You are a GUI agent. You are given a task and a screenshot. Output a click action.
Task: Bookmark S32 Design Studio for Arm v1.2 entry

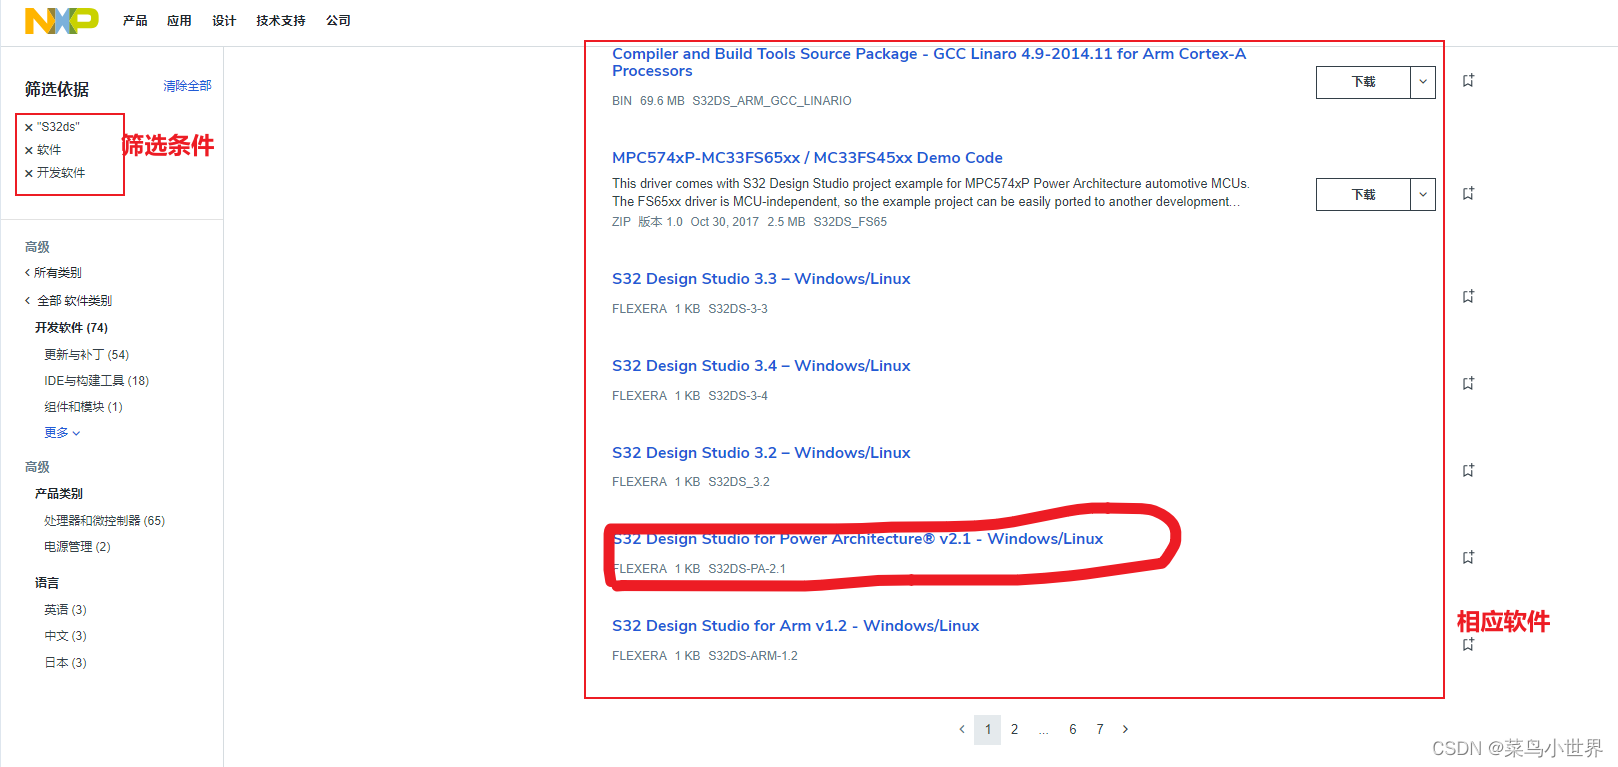pyautogui.click(x=1468, y=644)
